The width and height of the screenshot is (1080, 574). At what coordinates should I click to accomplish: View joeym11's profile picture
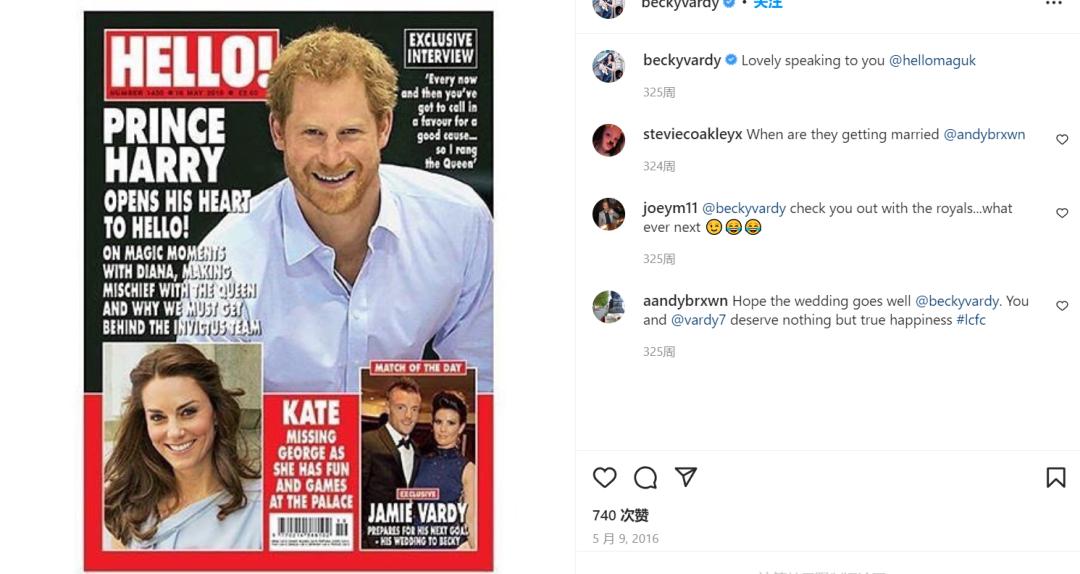pyautogui.click(x=609, y=214)
